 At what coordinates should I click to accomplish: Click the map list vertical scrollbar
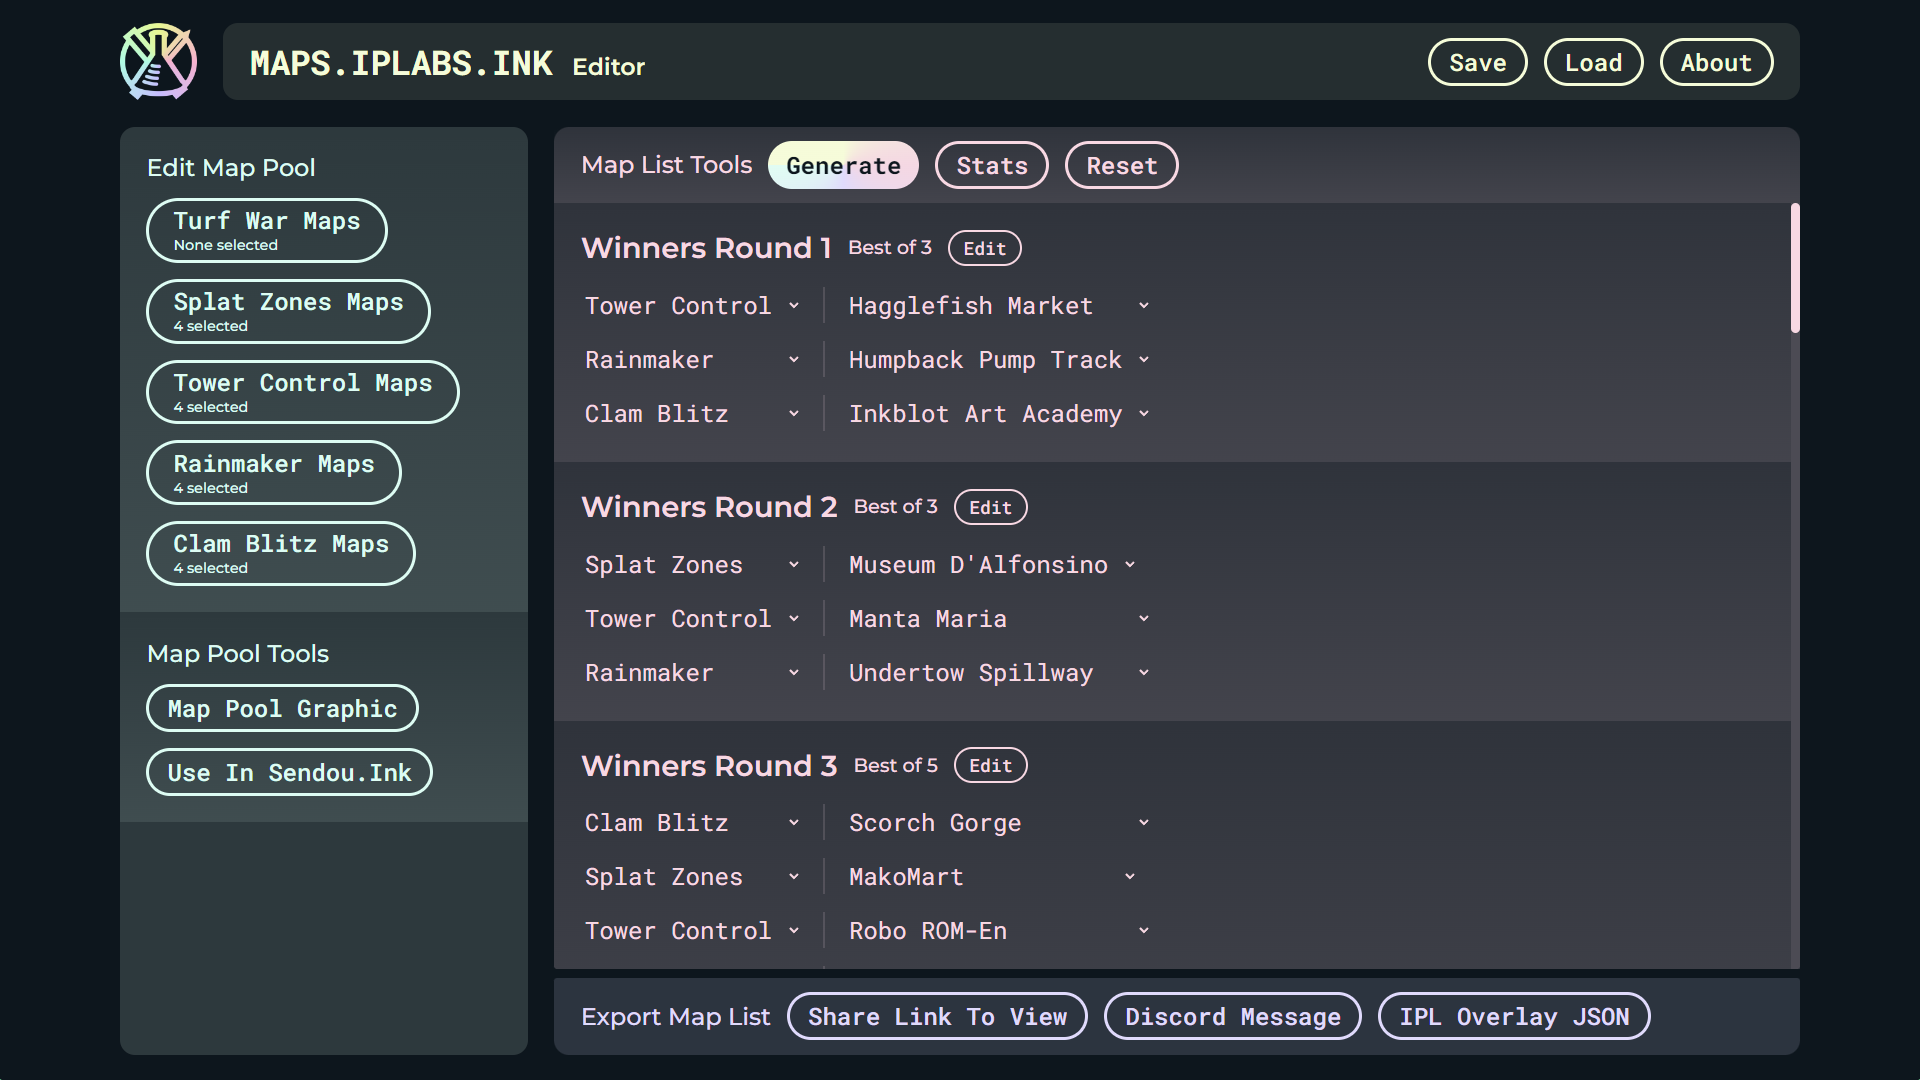(1795, 268)
